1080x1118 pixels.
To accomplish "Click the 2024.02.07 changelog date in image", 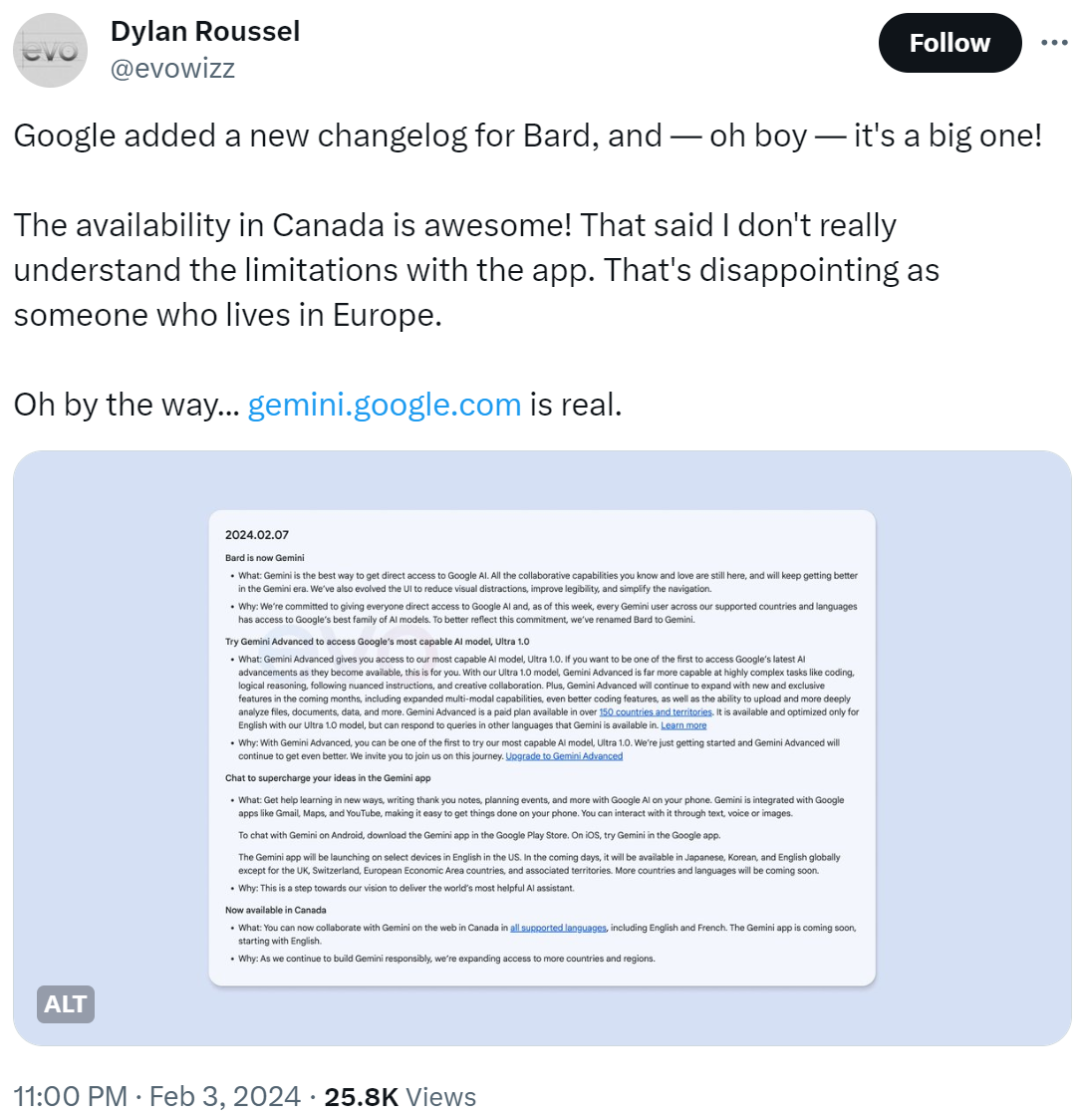I will coord(257,536).
